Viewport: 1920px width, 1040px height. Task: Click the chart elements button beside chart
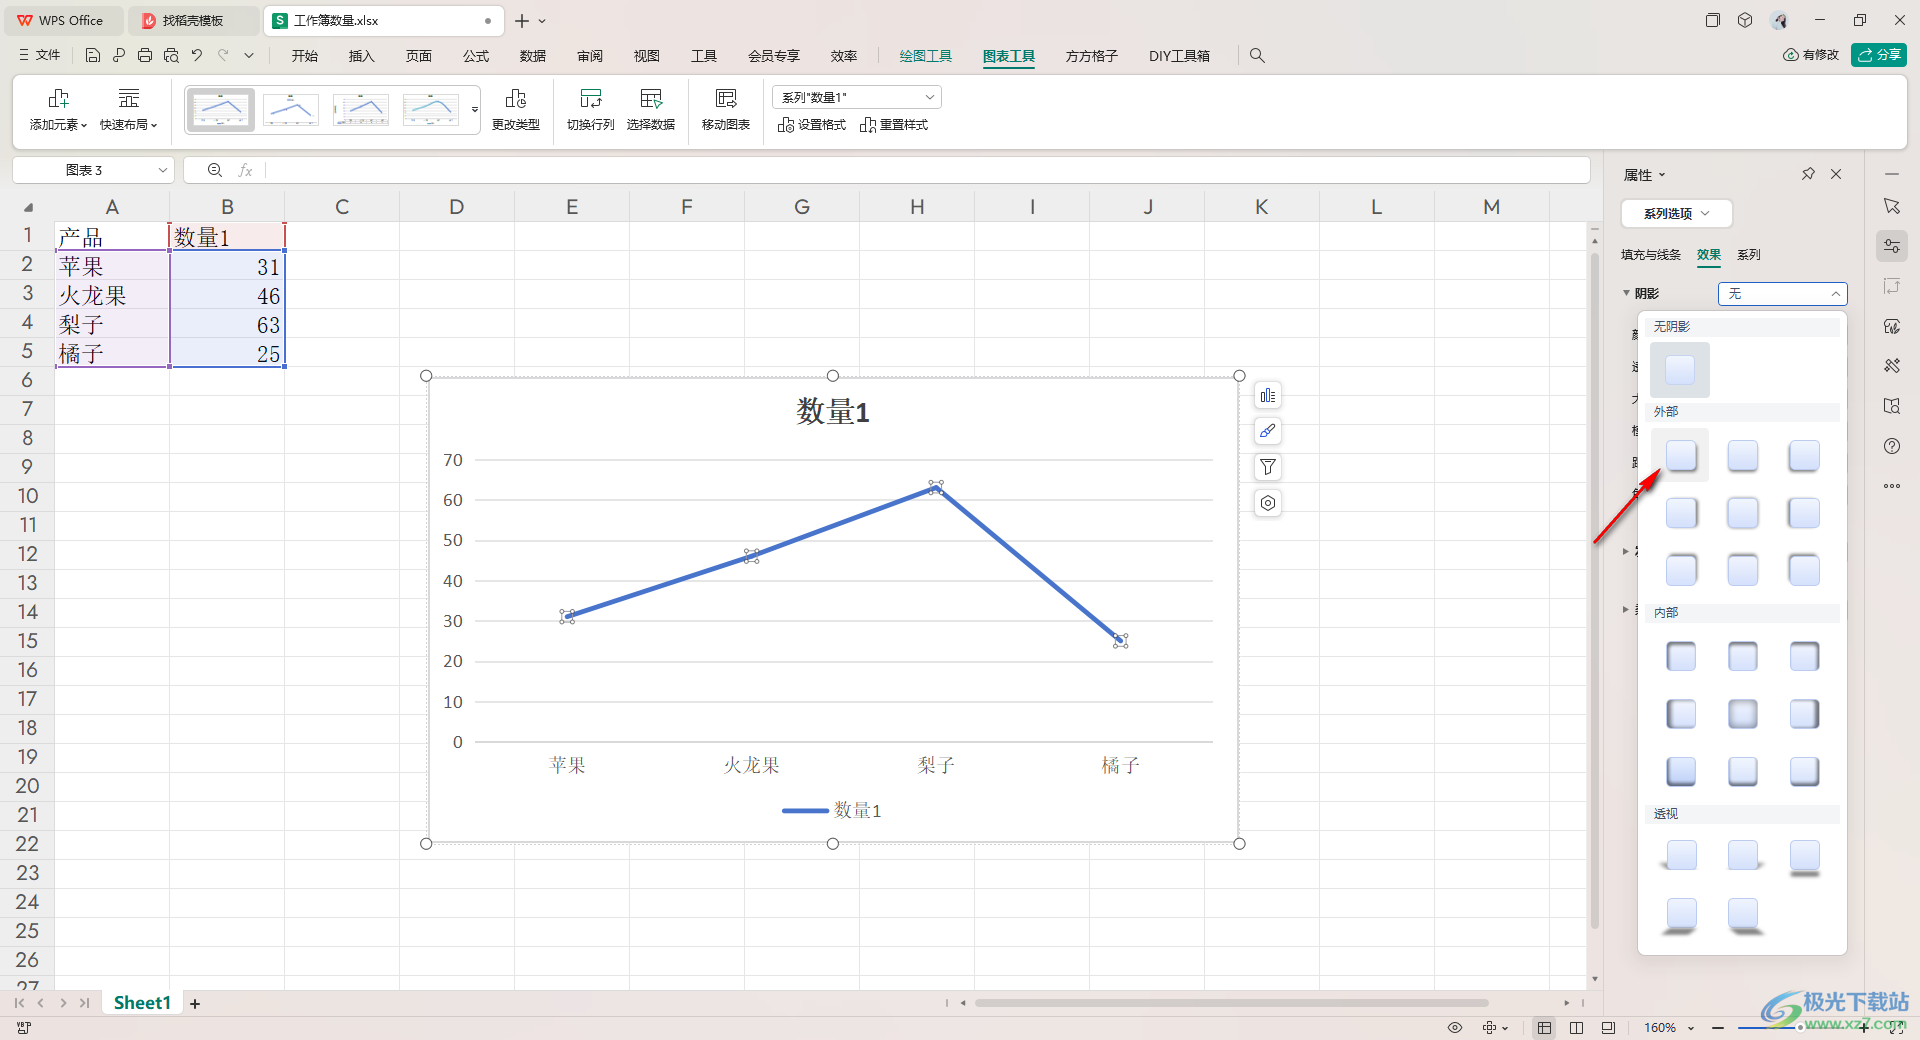pos(1268,395)
